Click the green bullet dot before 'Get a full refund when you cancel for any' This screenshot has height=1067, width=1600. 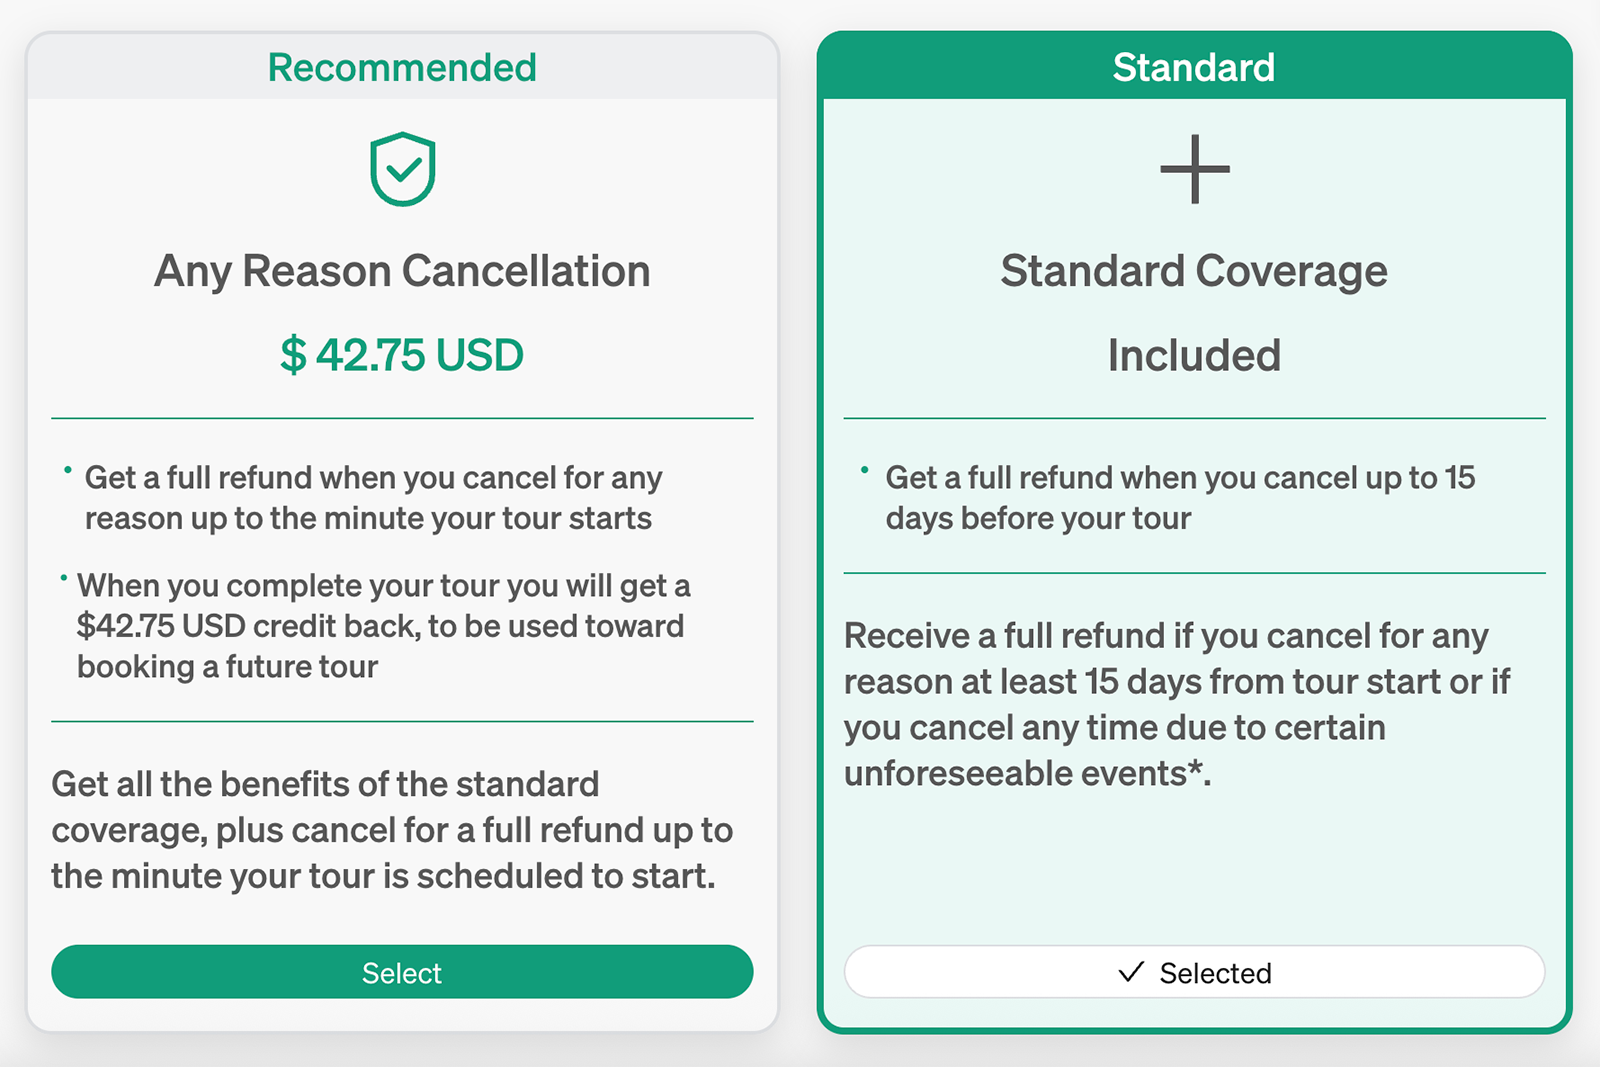tap(68, 469)
